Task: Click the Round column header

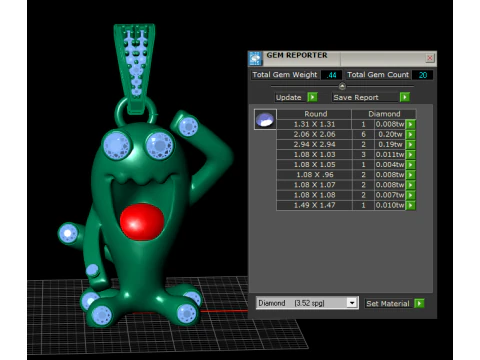Action: click(x=314, y=114)
